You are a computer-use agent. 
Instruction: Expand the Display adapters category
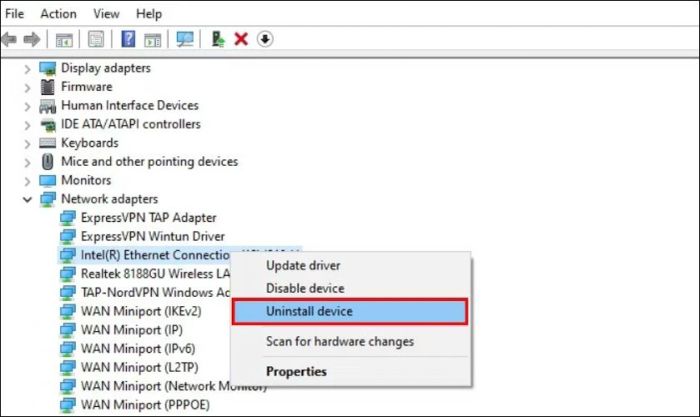click(27, 69)
